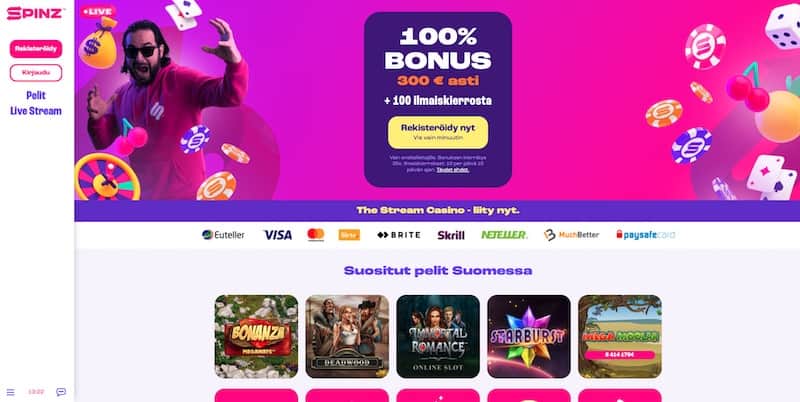Click the LIVE badge icon
Screen dimensions: 800x402
[x=98, y=12]
